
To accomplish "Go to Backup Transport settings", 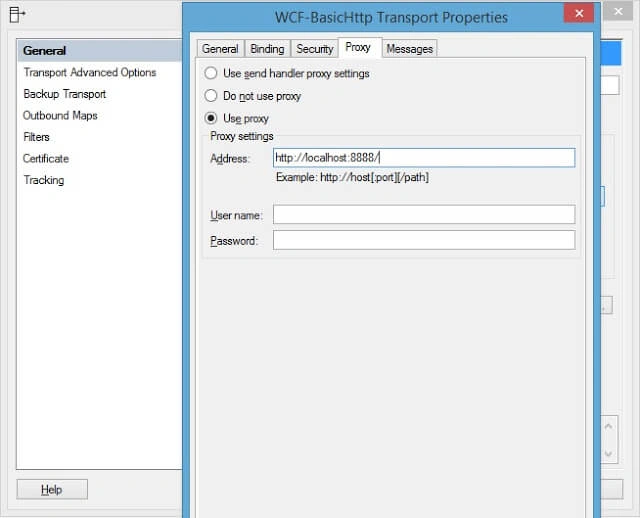I will 64,94.
